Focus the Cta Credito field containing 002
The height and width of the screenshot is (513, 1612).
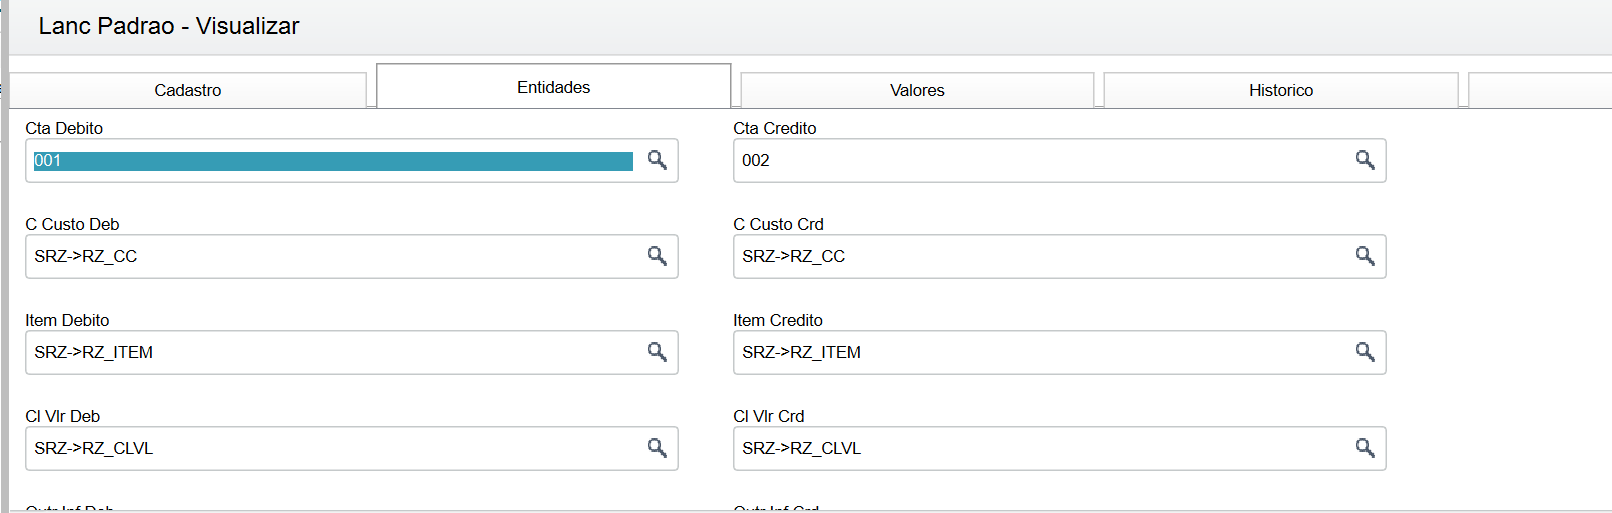point(1040,161)
